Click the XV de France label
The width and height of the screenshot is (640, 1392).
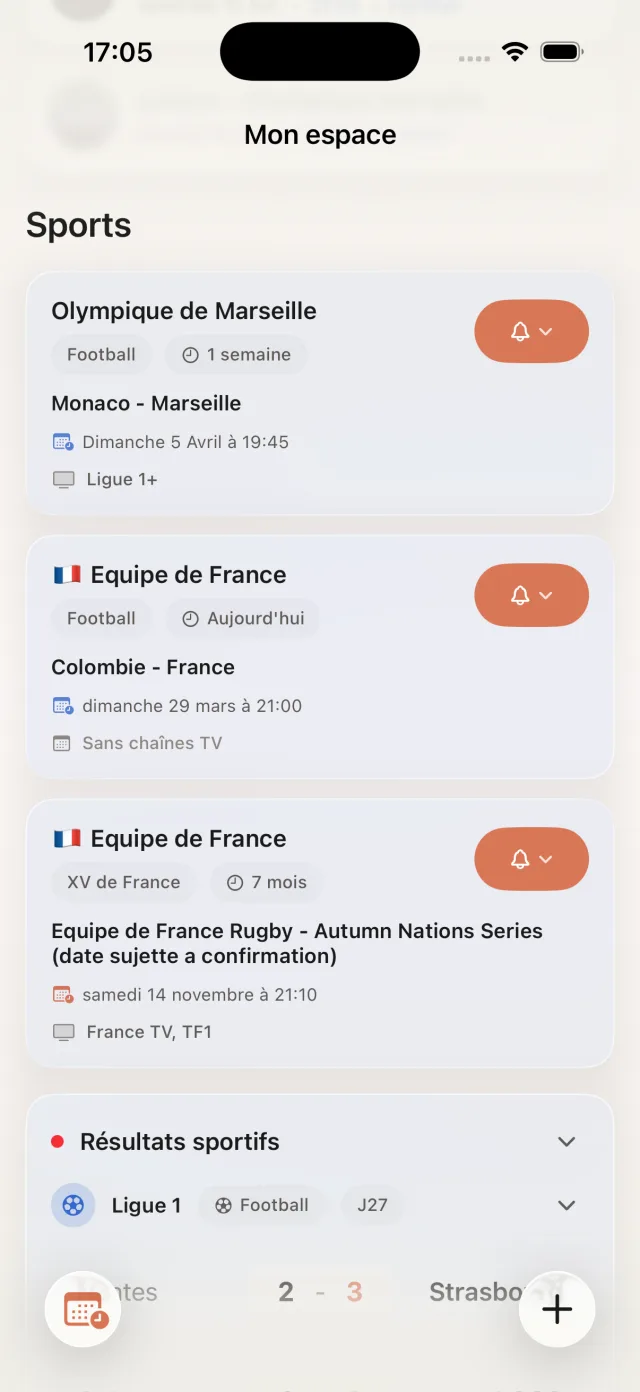(x=123, y=882)
